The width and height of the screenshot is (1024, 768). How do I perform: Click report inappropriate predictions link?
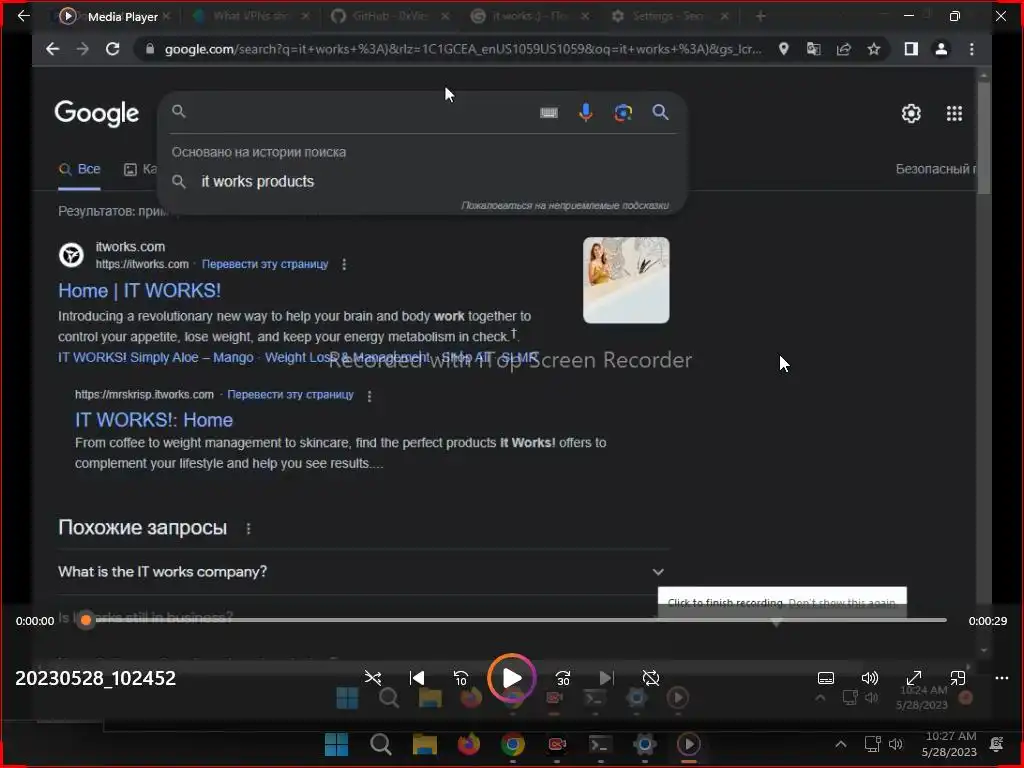[565, 205]
